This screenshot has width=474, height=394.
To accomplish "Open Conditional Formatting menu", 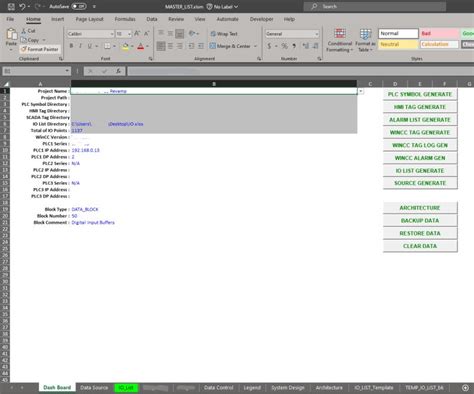I will 340,40.
